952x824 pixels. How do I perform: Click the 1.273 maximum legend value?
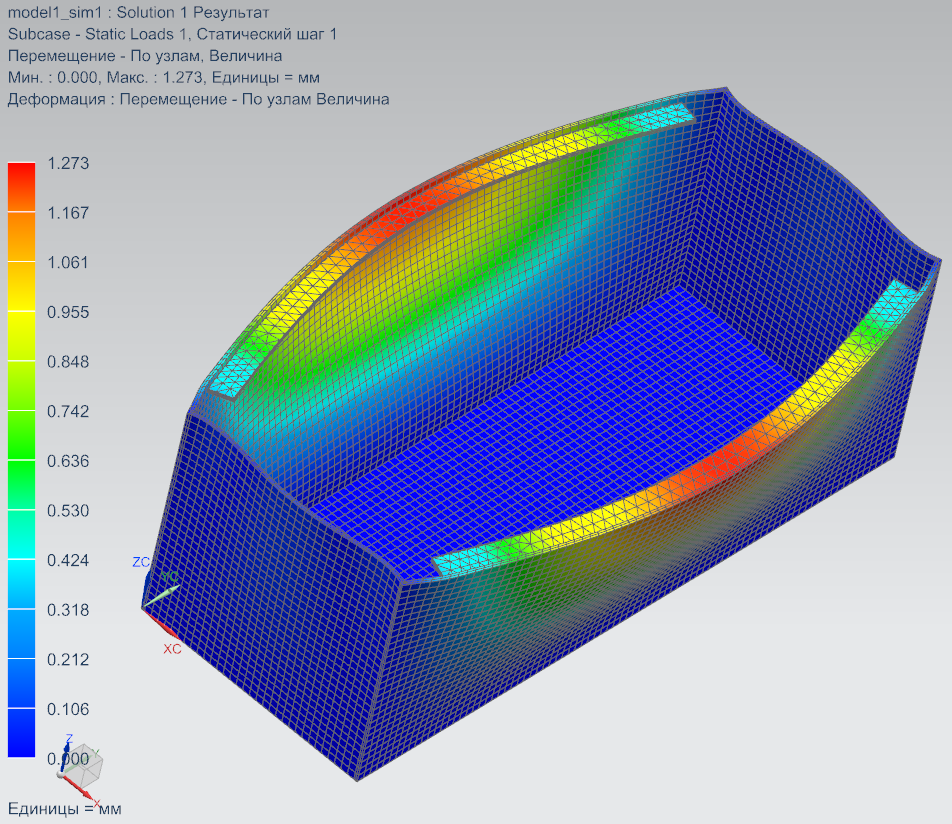(x=69, y=163)
